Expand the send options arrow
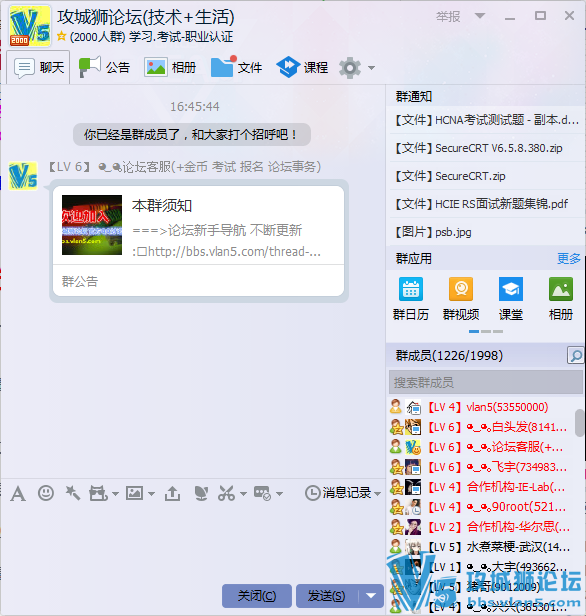 click(371, 596)
